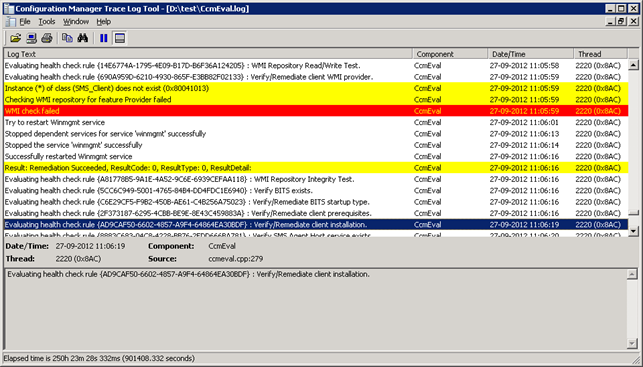Sort by the Component column header
643x367 pixels.
coord(450,54)
